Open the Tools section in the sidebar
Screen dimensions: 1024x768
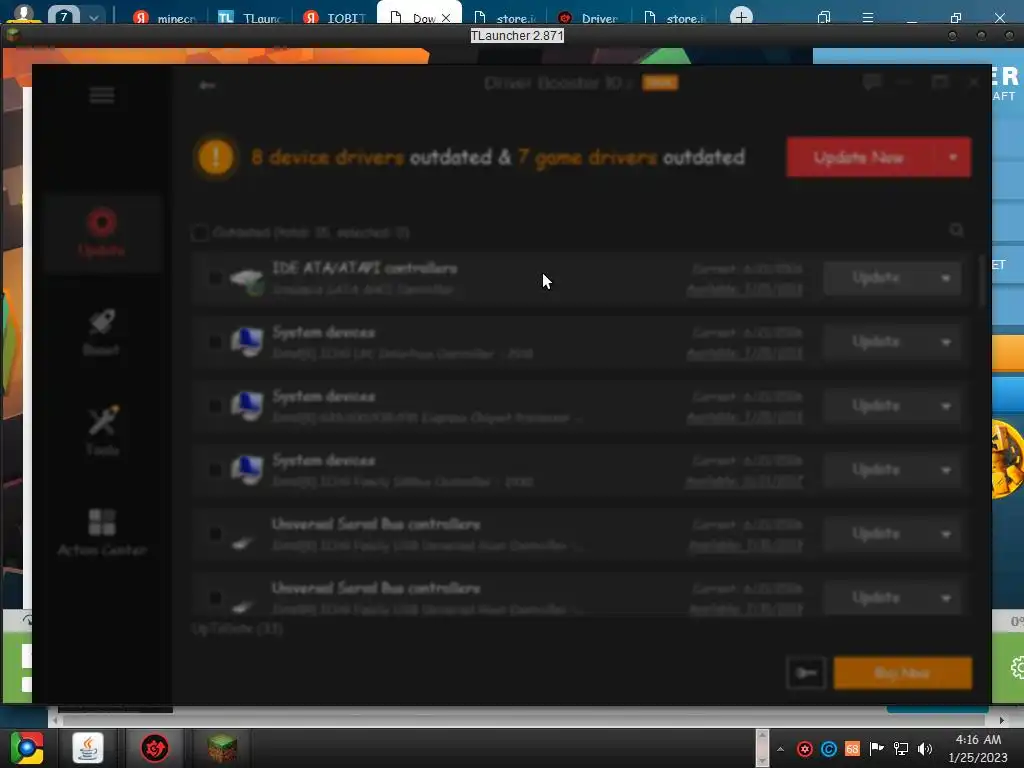(103, 430)
